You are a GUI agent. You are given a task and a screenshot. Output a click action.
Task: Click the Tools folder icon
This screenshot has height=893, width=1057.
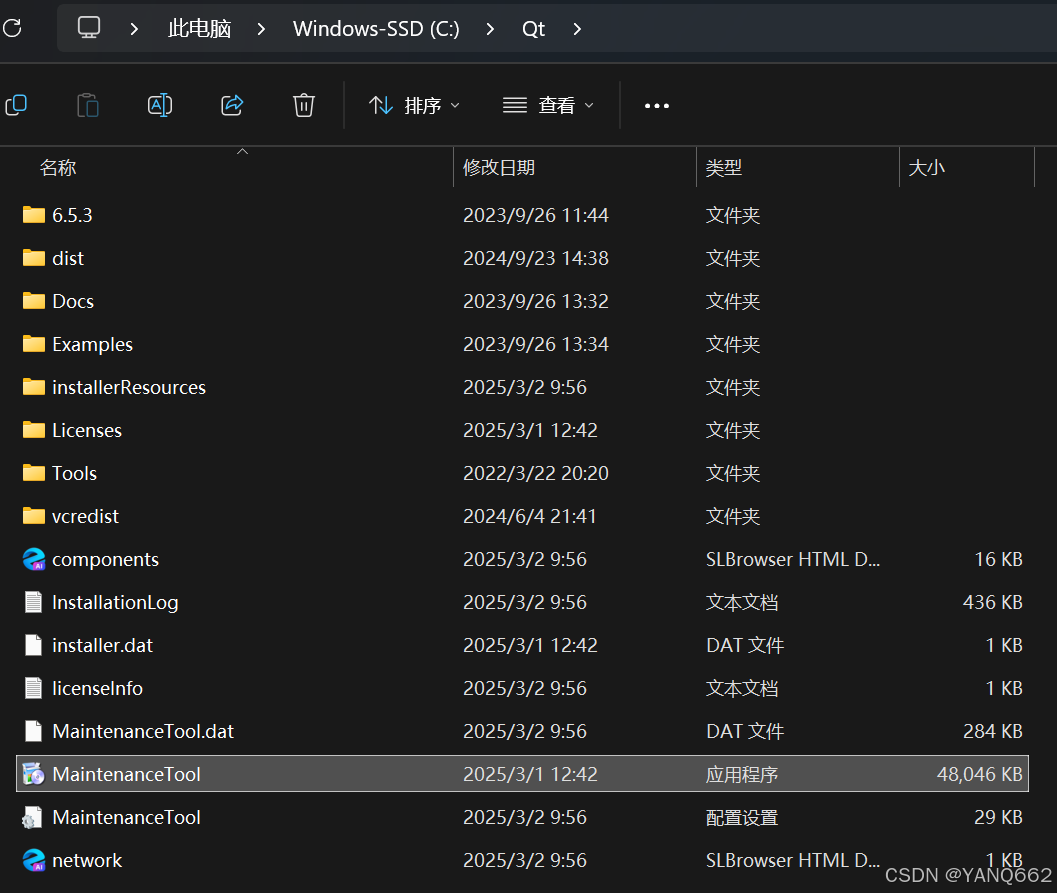click(34, 473)
